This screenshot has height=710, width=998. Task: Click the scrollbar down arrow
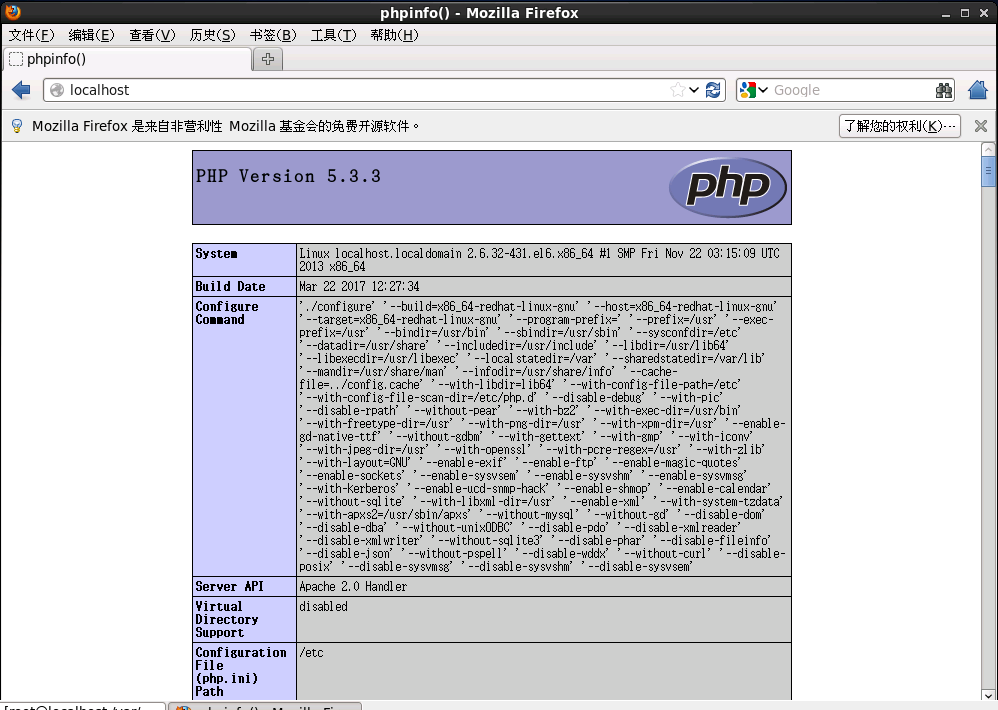[x=988, y=695]
